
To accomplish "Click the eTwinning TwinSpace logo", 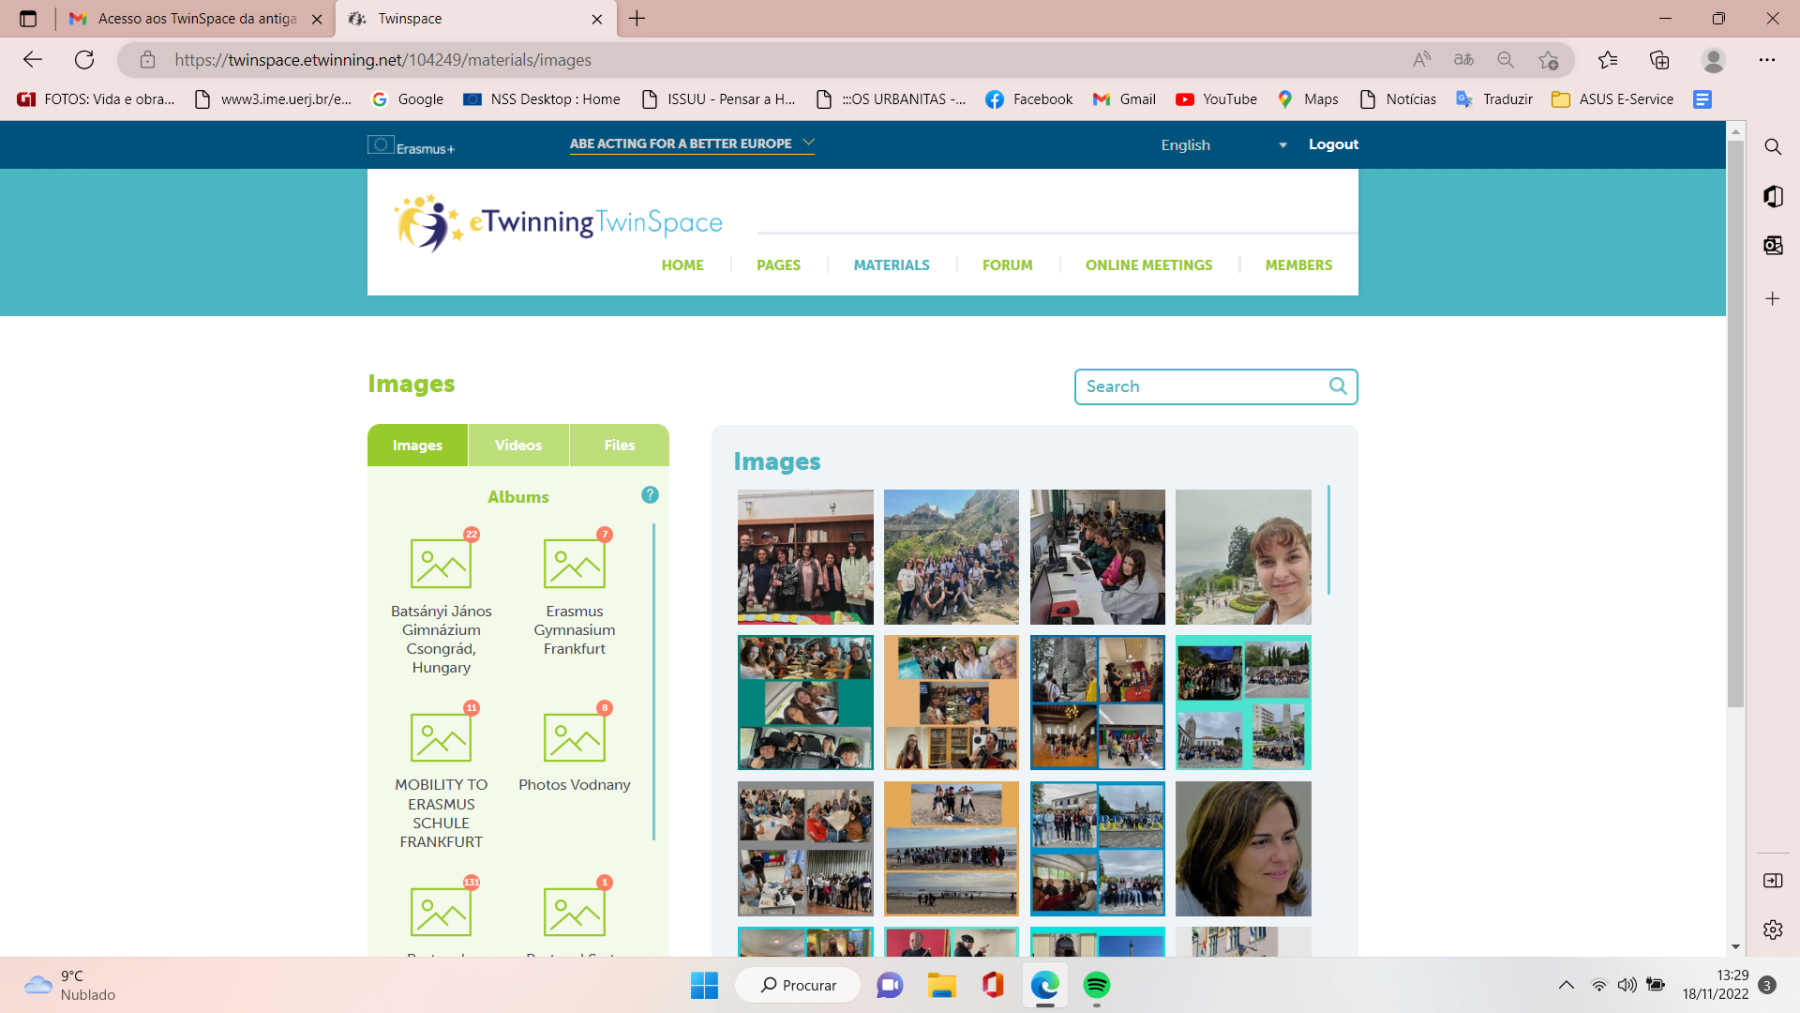I will click(x=558, y=222).
